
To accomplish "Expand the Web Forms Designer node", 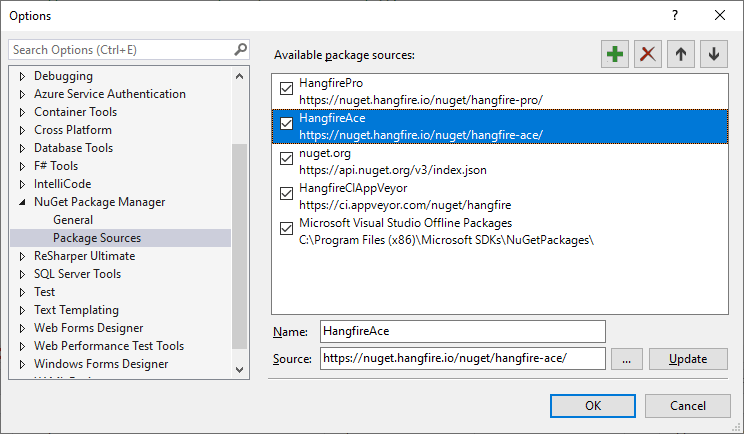I will pyautogui.click(x=22, y=328).
